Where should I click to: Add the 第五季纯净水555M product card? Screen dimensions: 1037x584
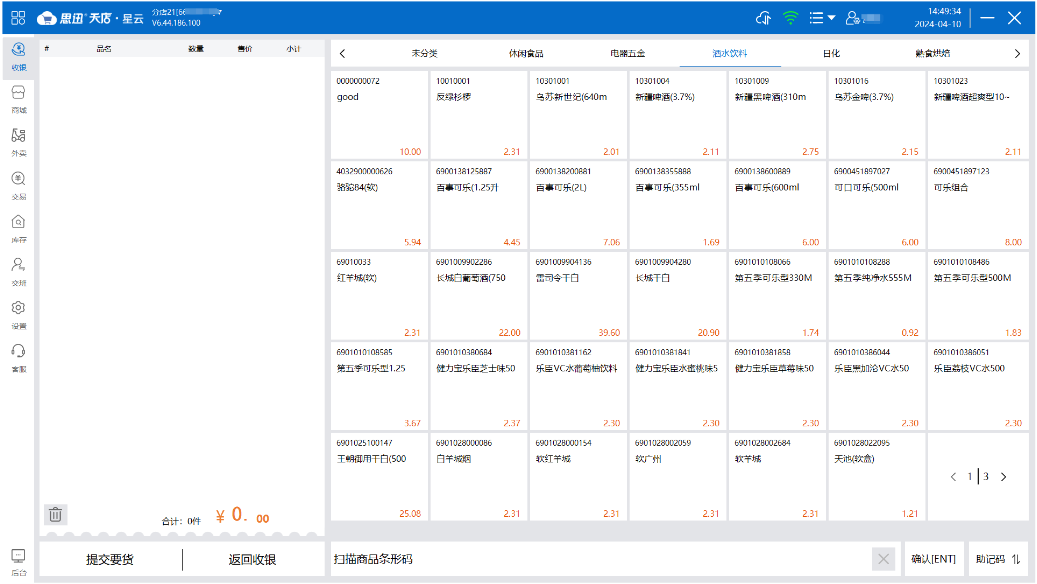[877, 296]
